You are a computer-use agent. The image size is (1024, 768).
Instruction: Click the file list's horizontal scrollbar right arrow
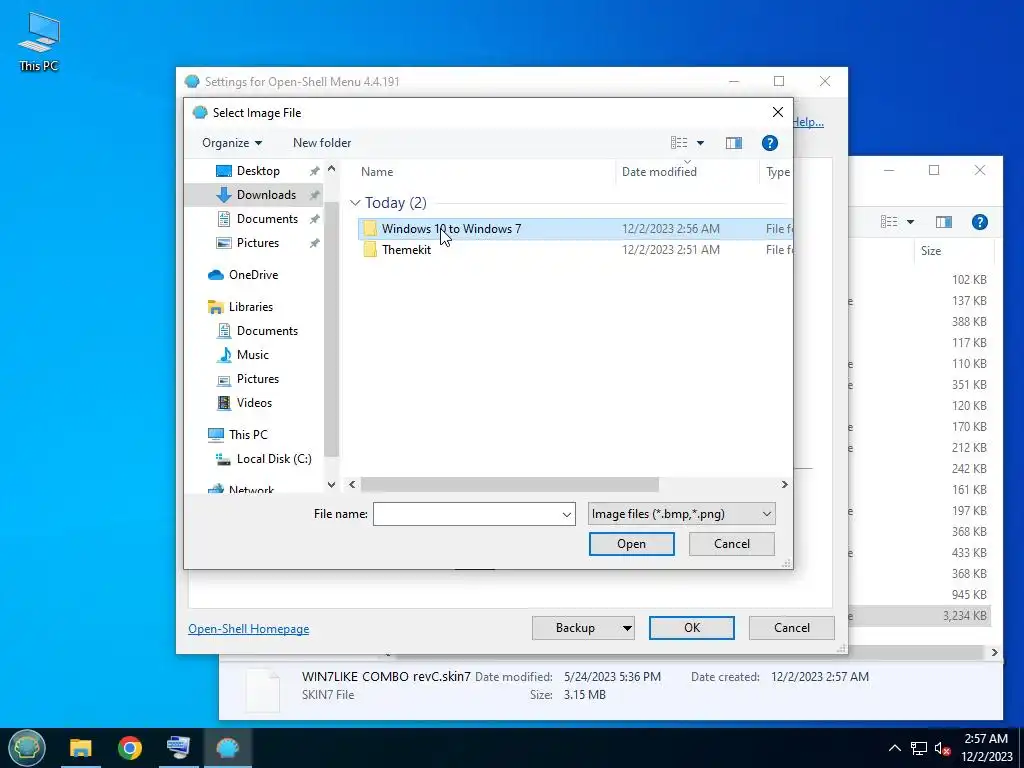[784, 485]
